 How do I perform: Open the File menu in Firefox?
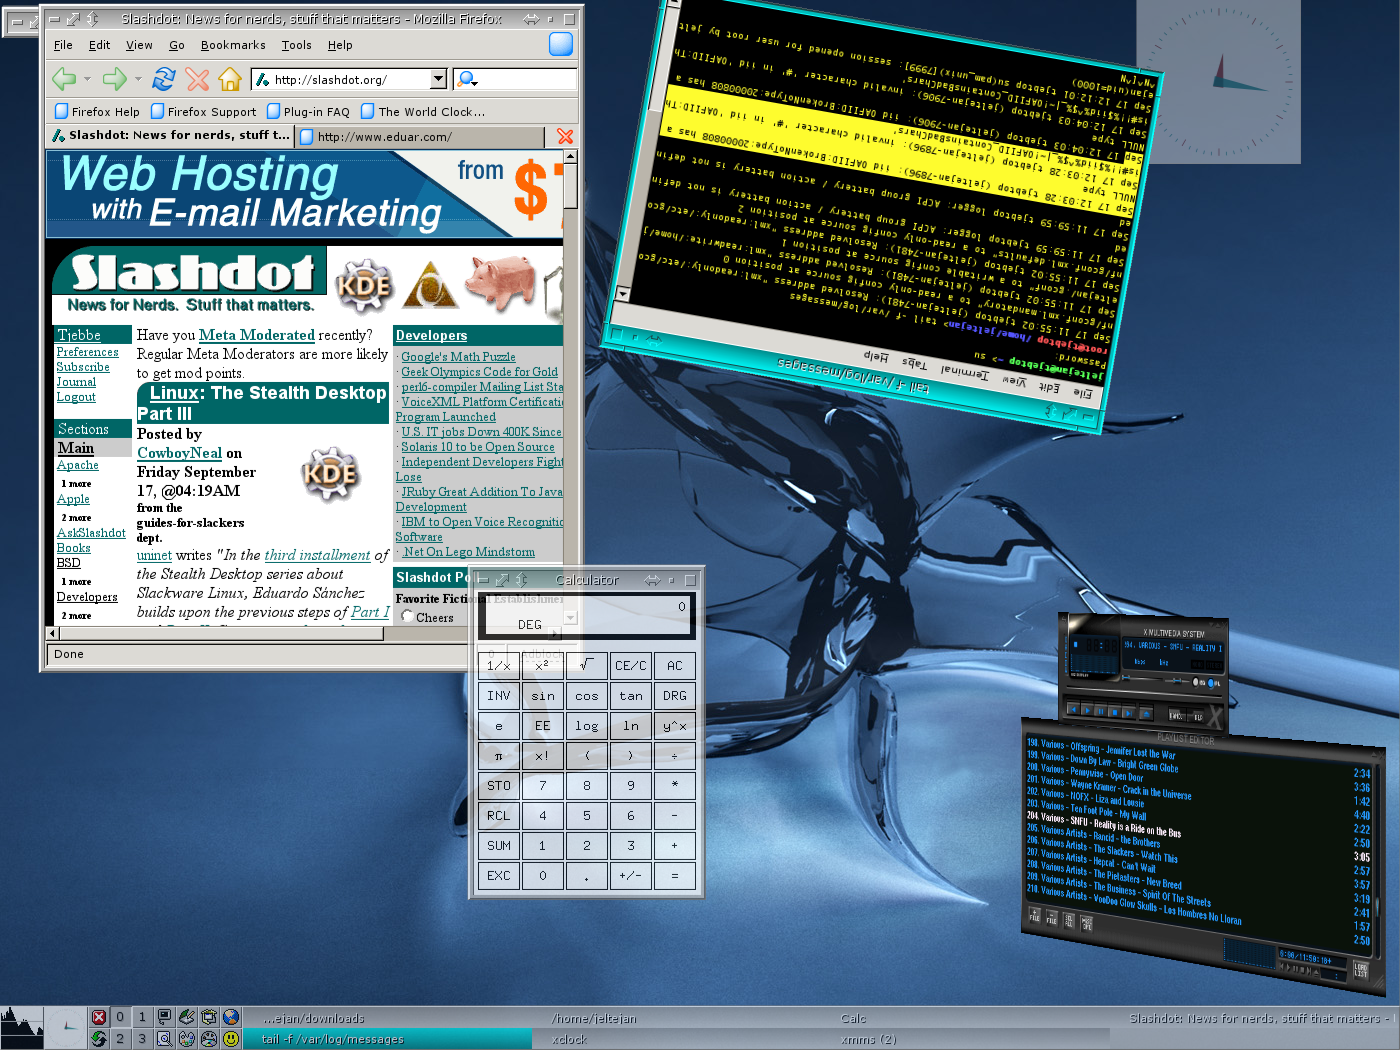coord(63,45)
